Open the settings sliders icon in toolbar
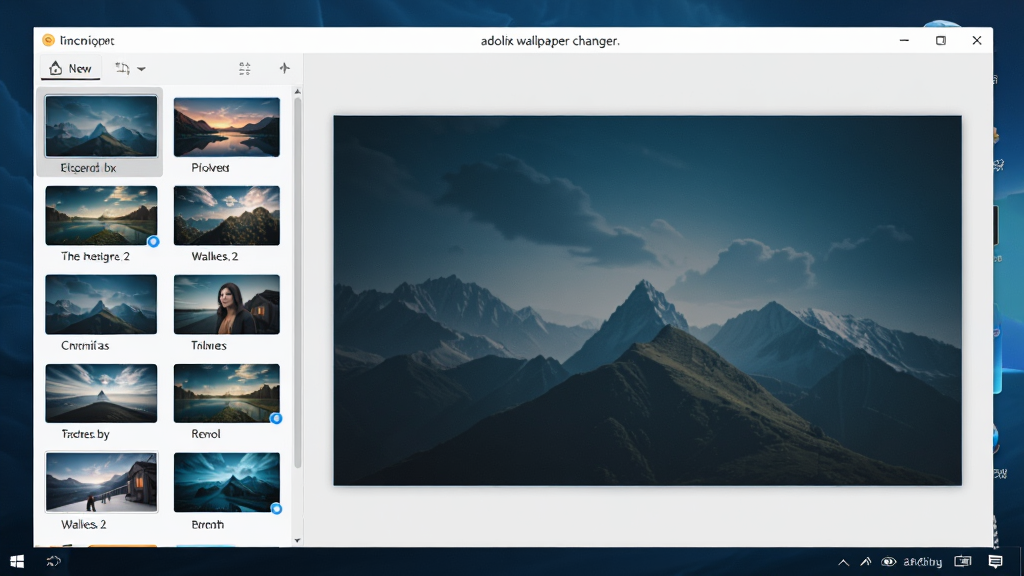 click(x=244, y=68)
